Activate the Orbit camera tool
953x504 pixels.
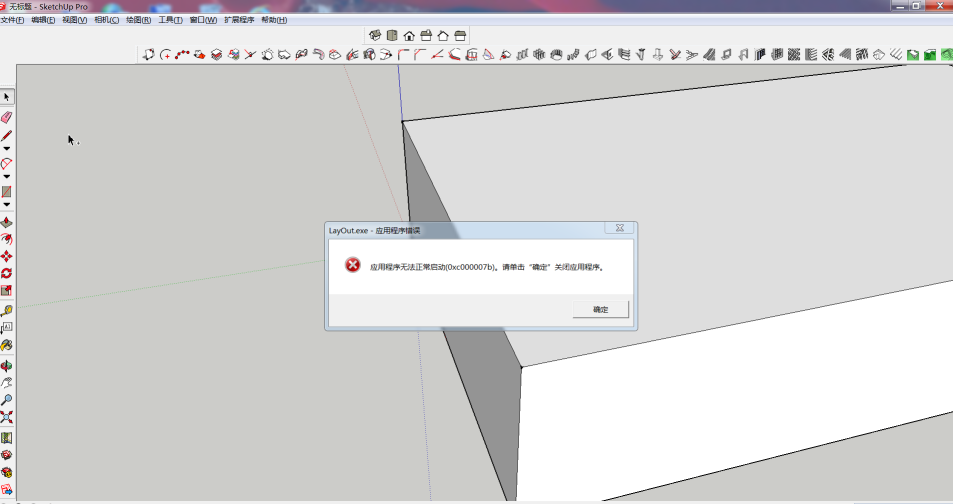[x=7, y=365]
